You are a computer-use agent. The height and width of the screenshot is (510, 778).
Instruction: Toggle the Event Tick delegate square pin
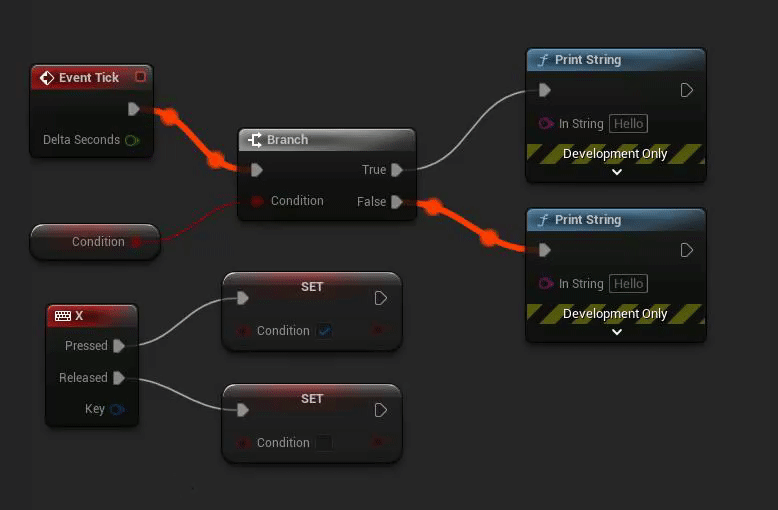140,76
